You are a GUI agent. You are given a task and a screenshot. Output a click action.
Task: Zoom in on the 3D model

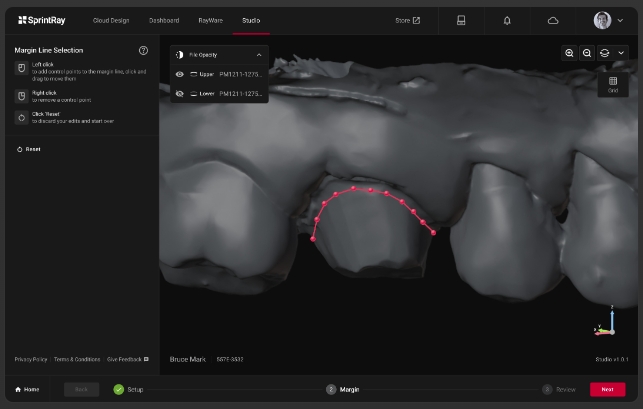click(x=570, y=53)
